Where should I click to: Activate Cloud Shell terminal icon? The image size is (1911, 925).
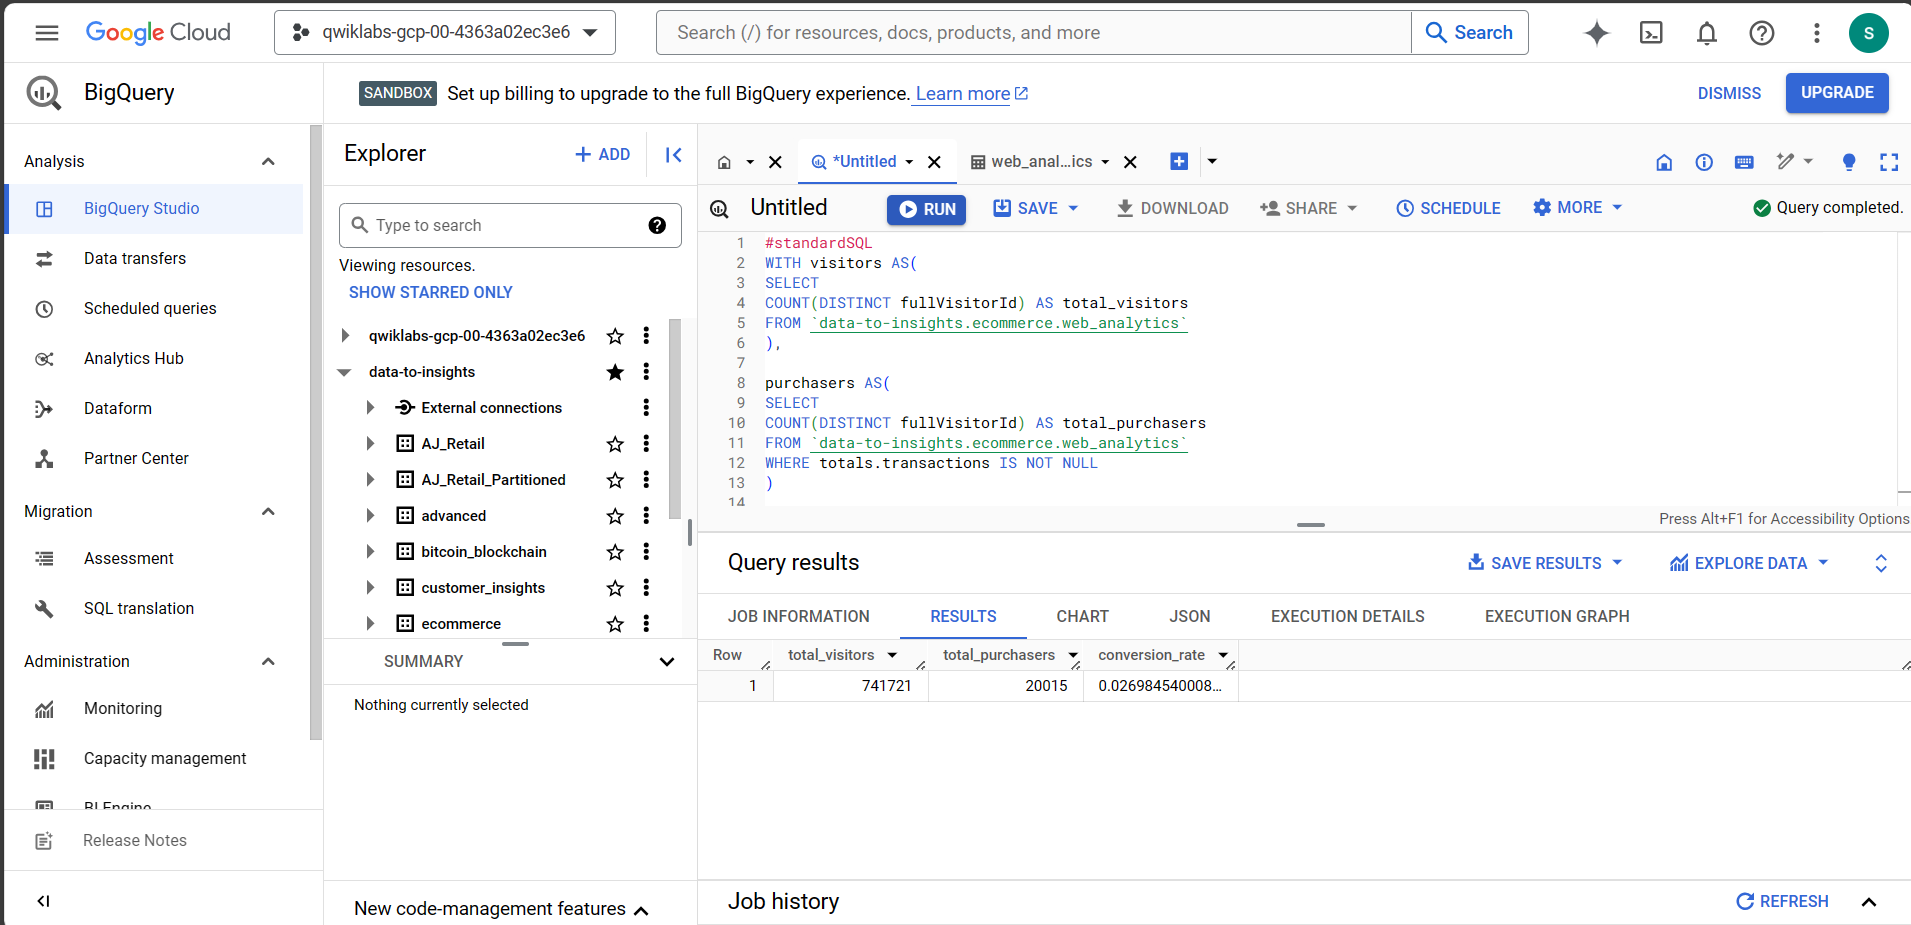click(x=1652, y=33)
